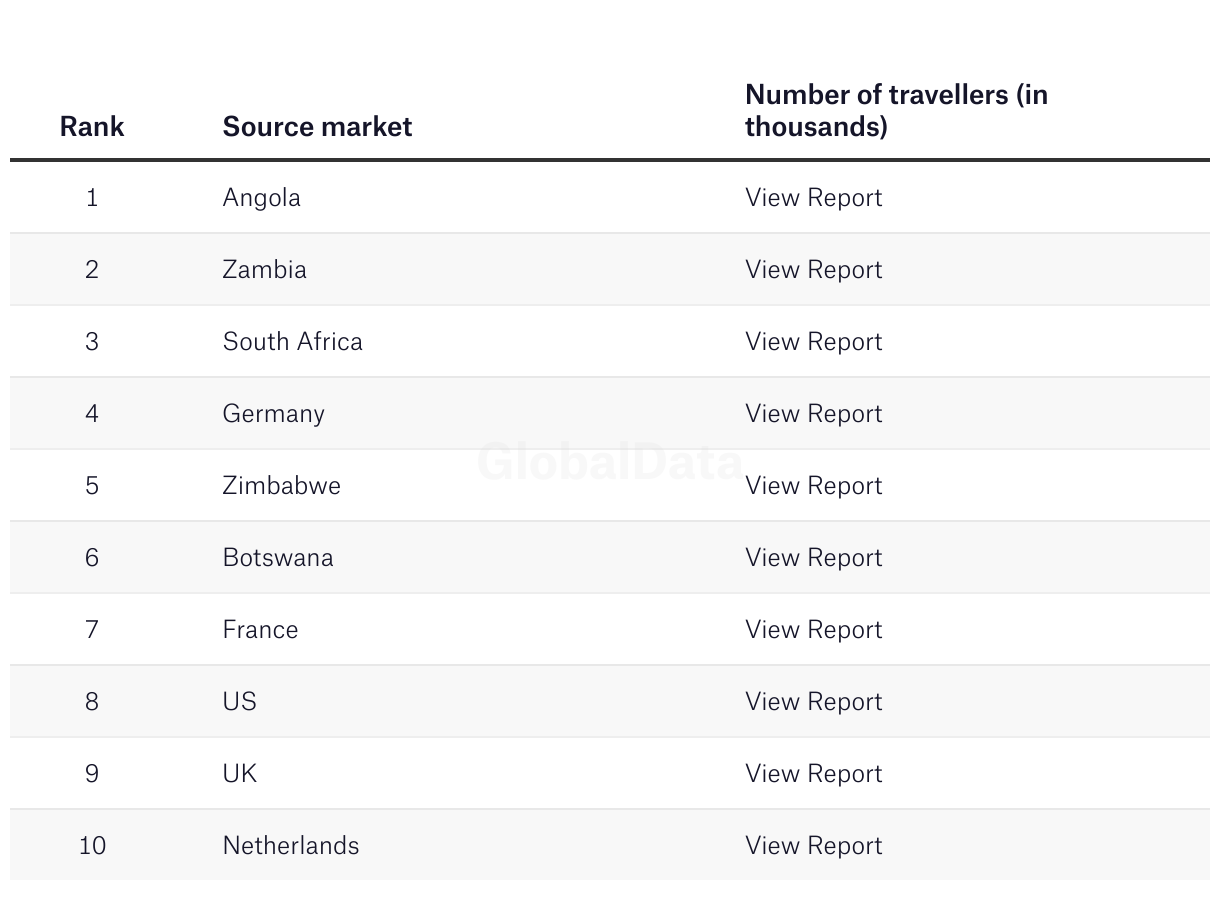Select the South Africa market cell
This screenshot has width=1220, height=922.
click(292, 342)
